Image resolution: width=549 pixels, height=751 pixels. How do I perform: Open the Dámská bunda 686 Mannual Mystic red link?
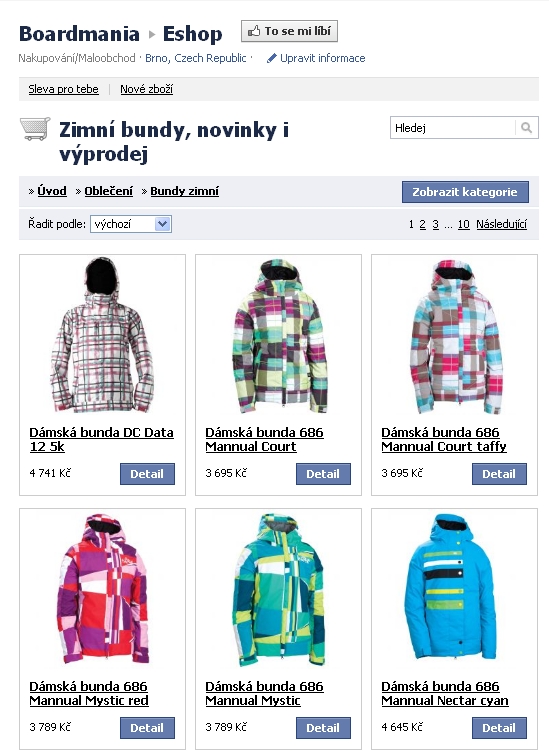[x=89, y=694]
